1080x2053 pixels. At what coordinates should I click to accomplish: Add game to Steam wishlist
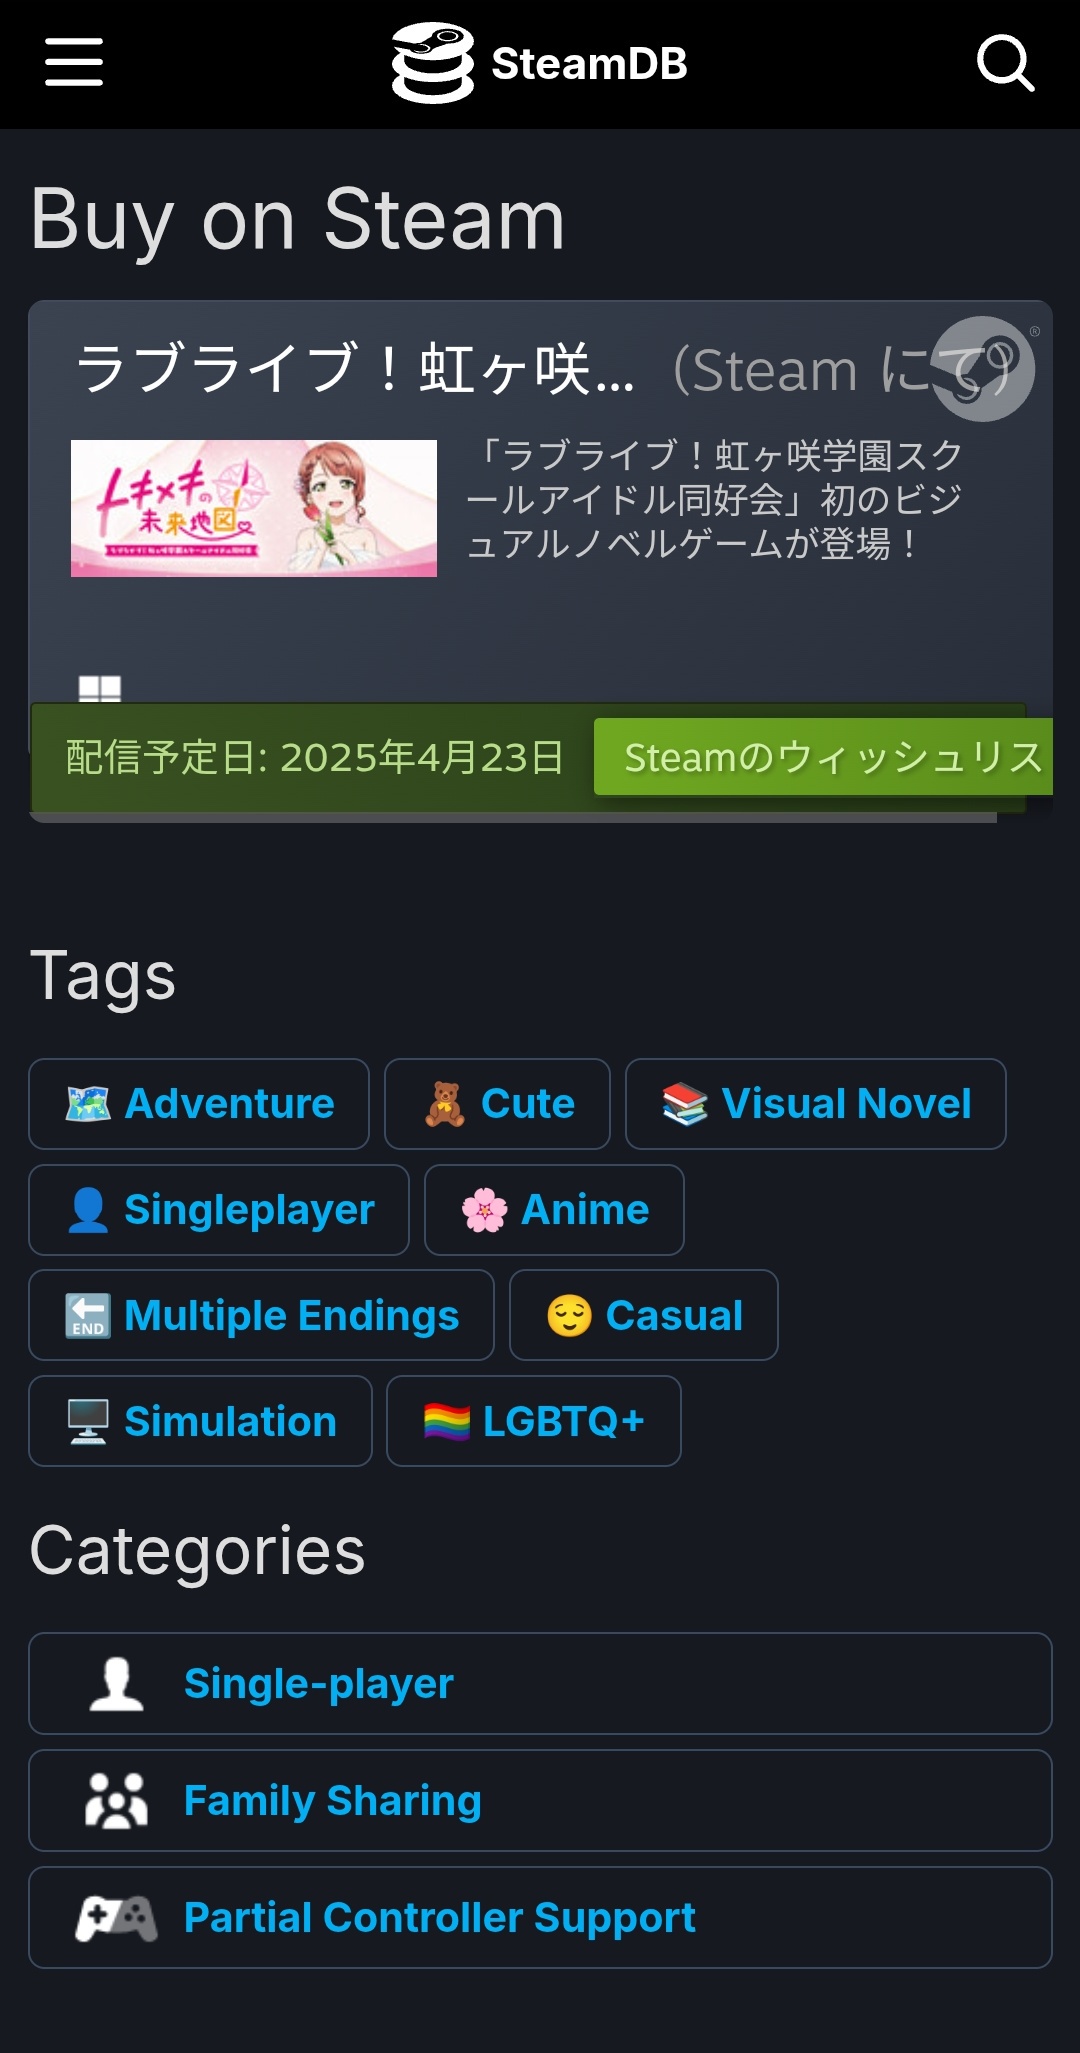click(x=823, y=757)
